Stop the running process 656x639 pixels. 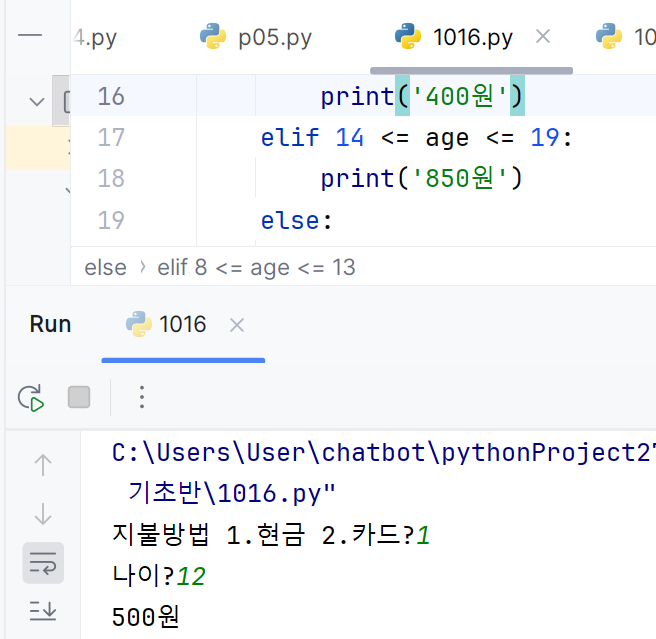click(79, 397)
